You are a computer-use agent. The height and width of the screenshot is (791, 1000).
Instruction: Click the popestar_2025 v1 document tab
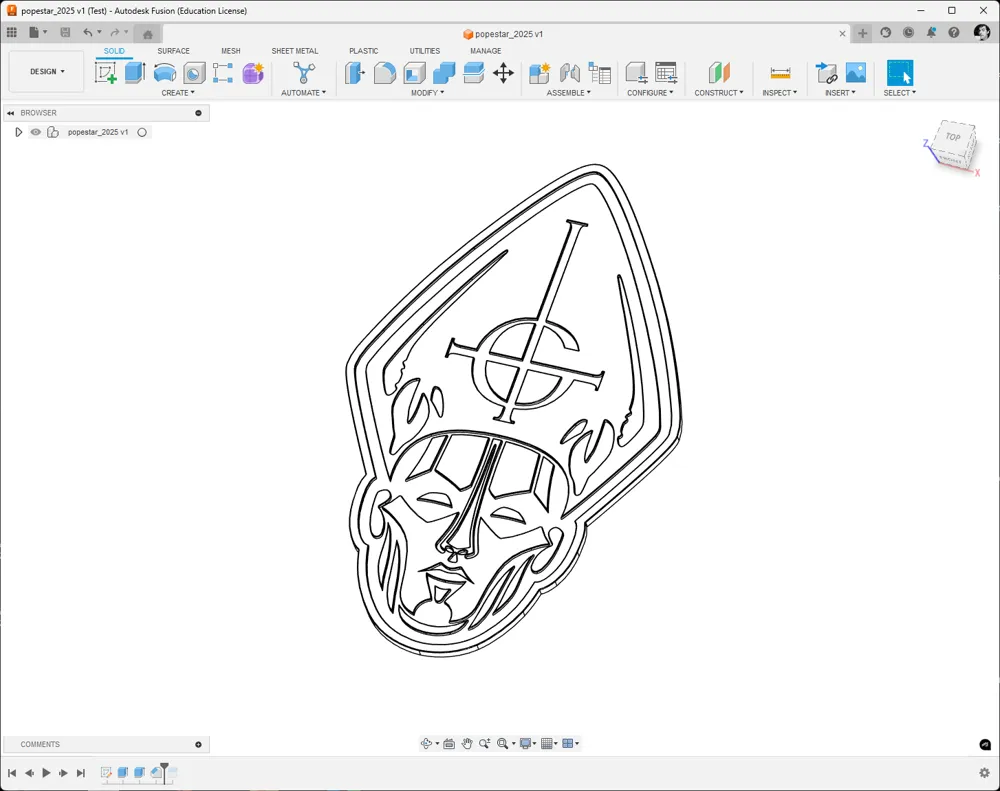pos(503,34)
